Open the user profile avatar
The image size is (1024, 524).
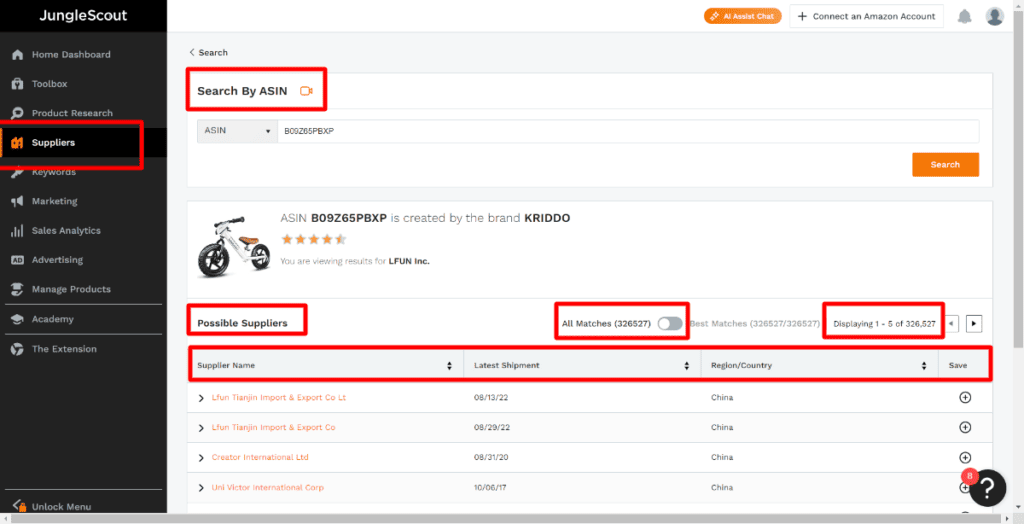[995, 16]
